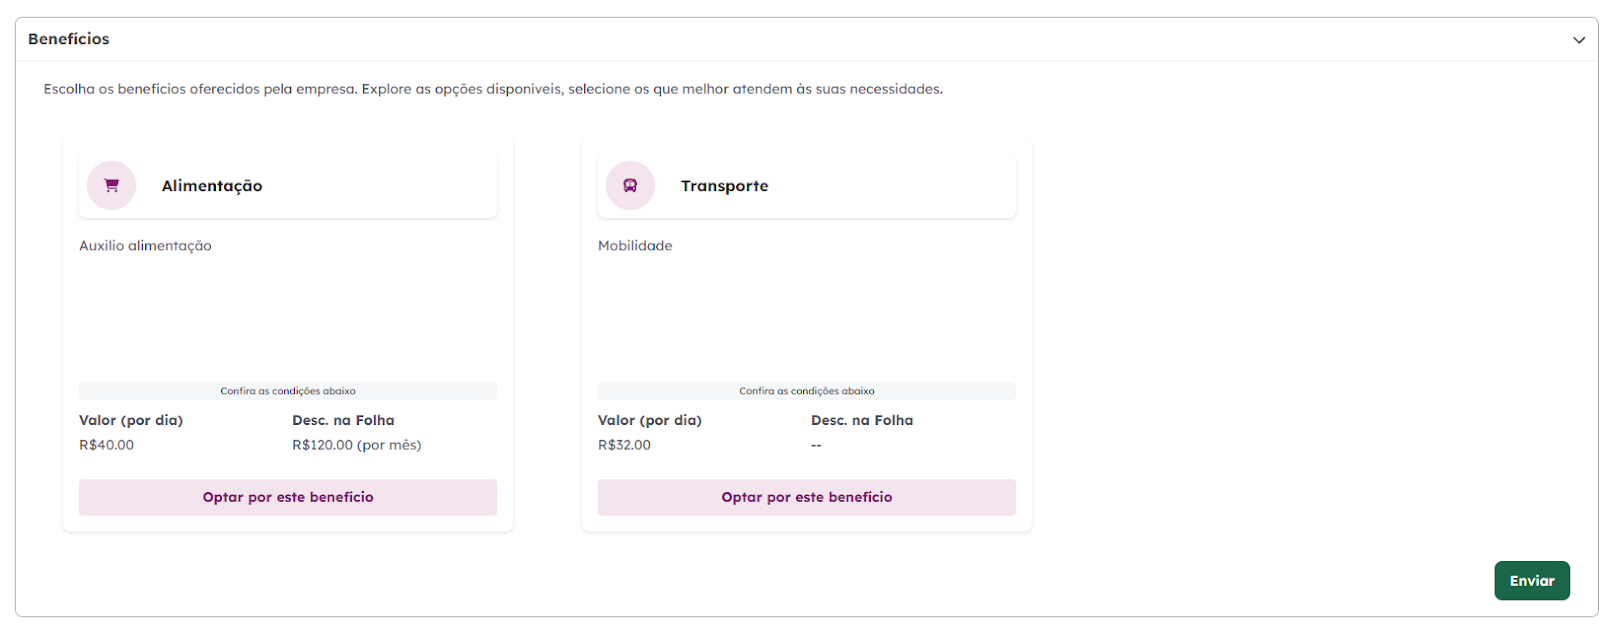The image size is (1600, 635).
Task: Click the shopping cart icon for Alimentação
Action: pos(111,186)
